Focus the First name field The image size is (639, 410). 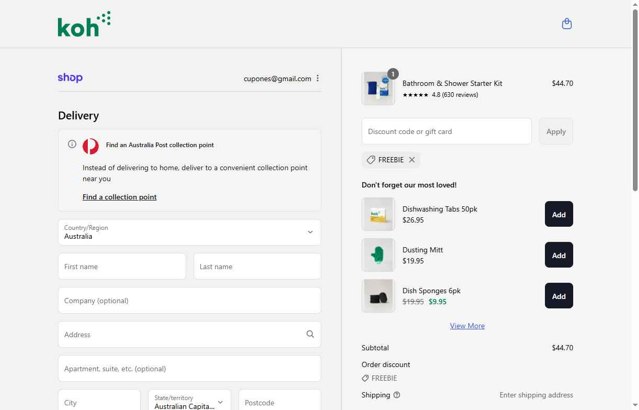[122, 267]
